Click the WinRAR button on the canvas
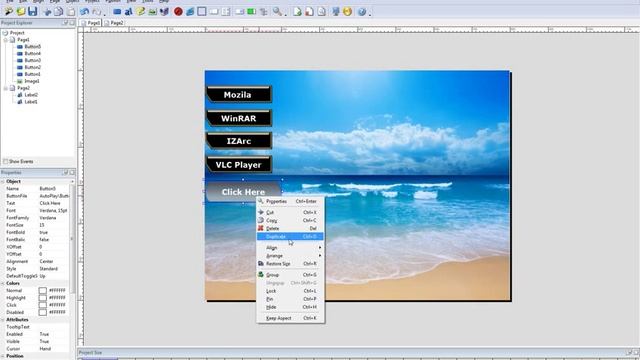Viewport: 640px width, 360px height. [x=238, y=118]
